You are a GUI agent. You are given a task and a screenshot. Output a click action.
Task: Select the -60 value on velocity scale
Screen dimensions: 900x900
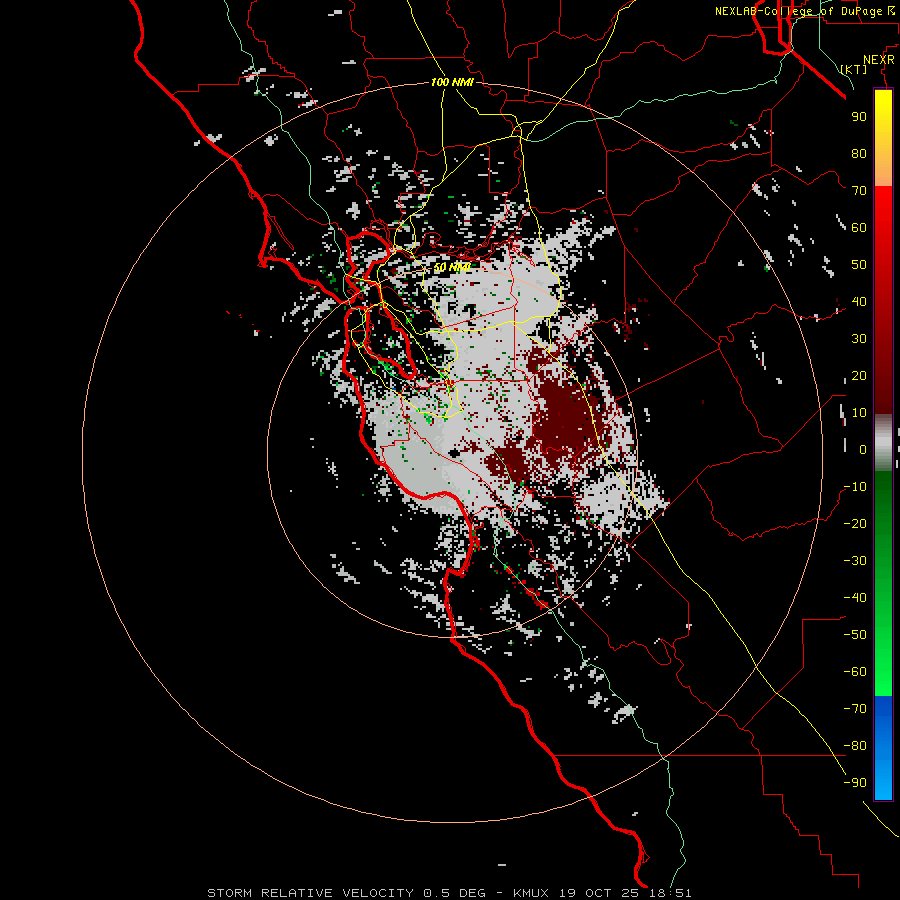point(855,672)
